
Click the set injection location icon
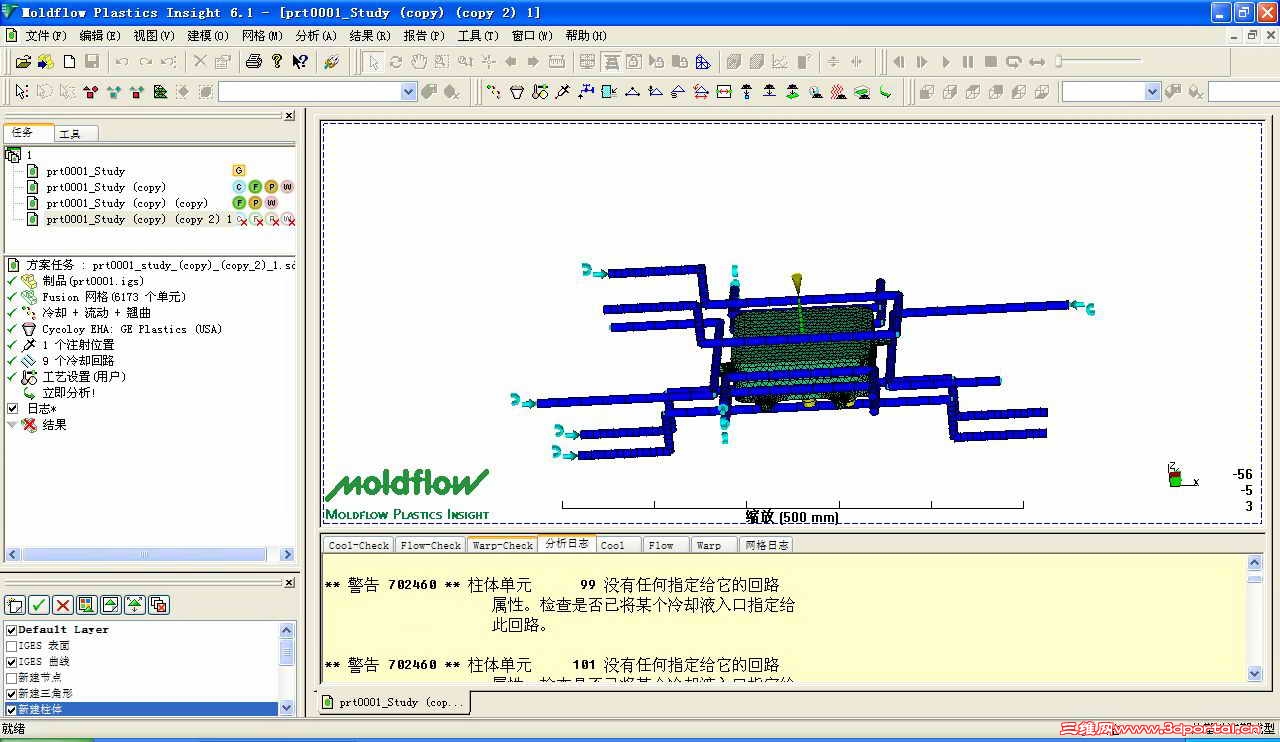click(x=563, y=92)
